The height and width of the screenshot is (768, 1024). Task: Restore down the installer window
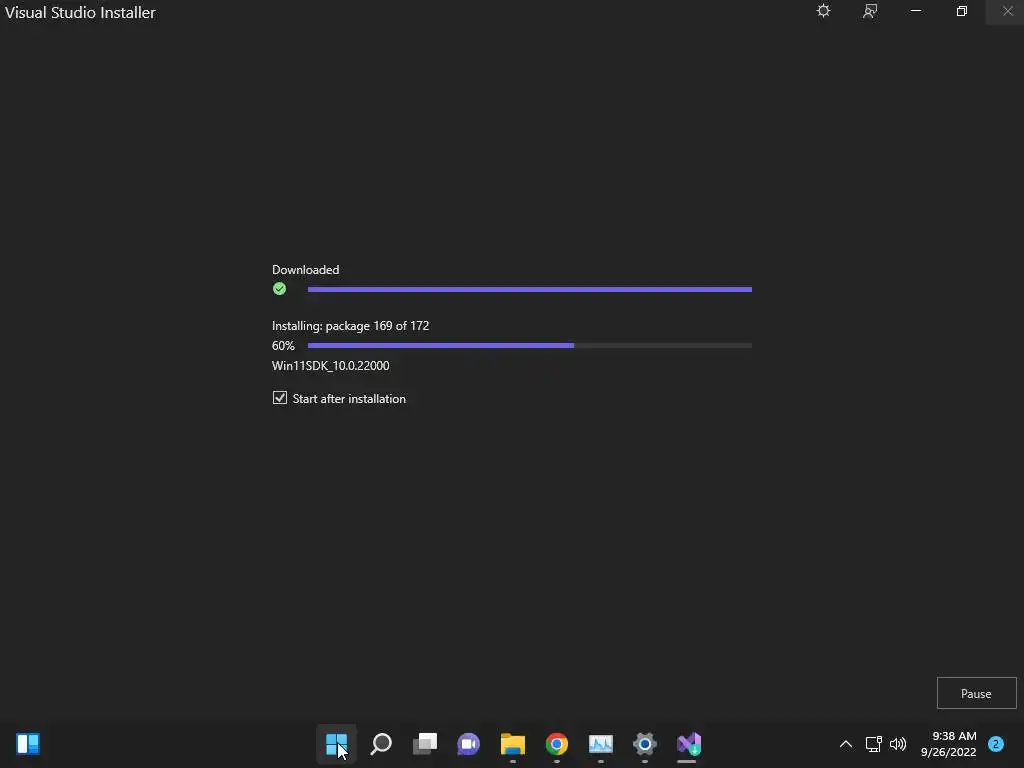click(x=962, y=11)
